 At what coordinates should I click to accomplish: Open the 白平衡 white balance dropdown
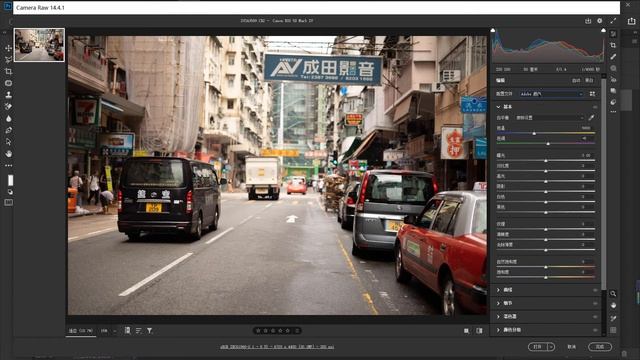click(x=549, y=118)
